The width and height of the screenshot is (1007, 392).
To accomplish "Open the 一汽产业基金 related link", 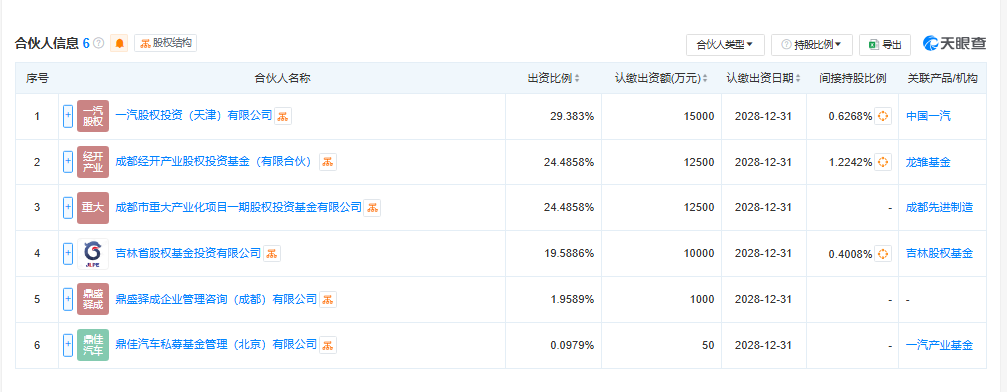I will click(939, 345).
